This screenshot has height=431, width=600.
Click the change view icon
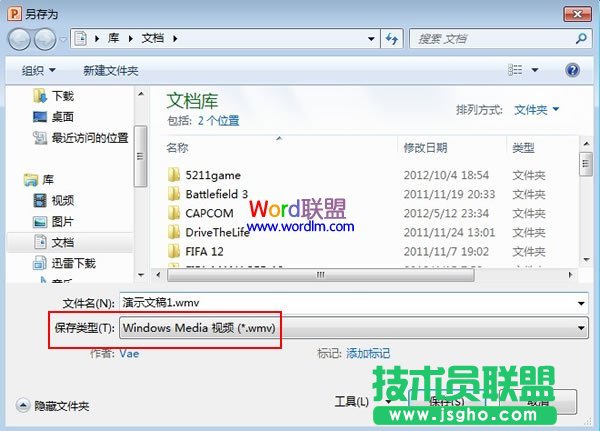tap(515, 70)
